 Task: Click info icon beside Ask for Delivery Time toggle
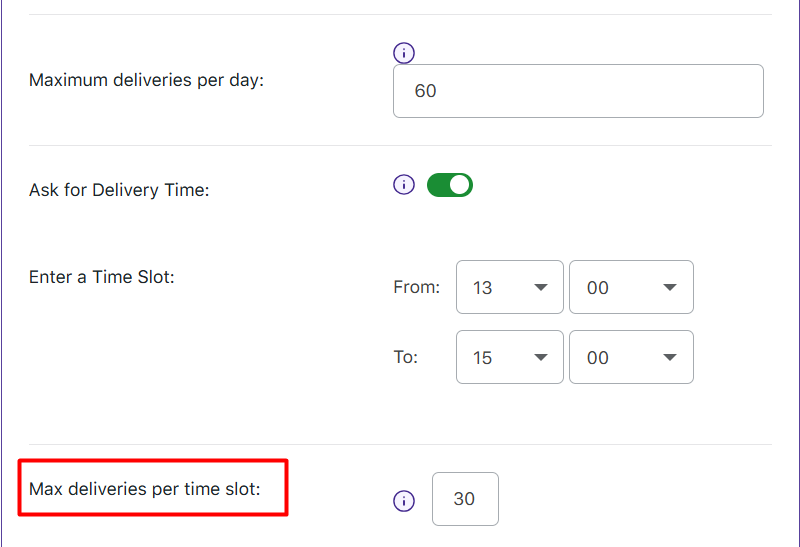point(404,185)
